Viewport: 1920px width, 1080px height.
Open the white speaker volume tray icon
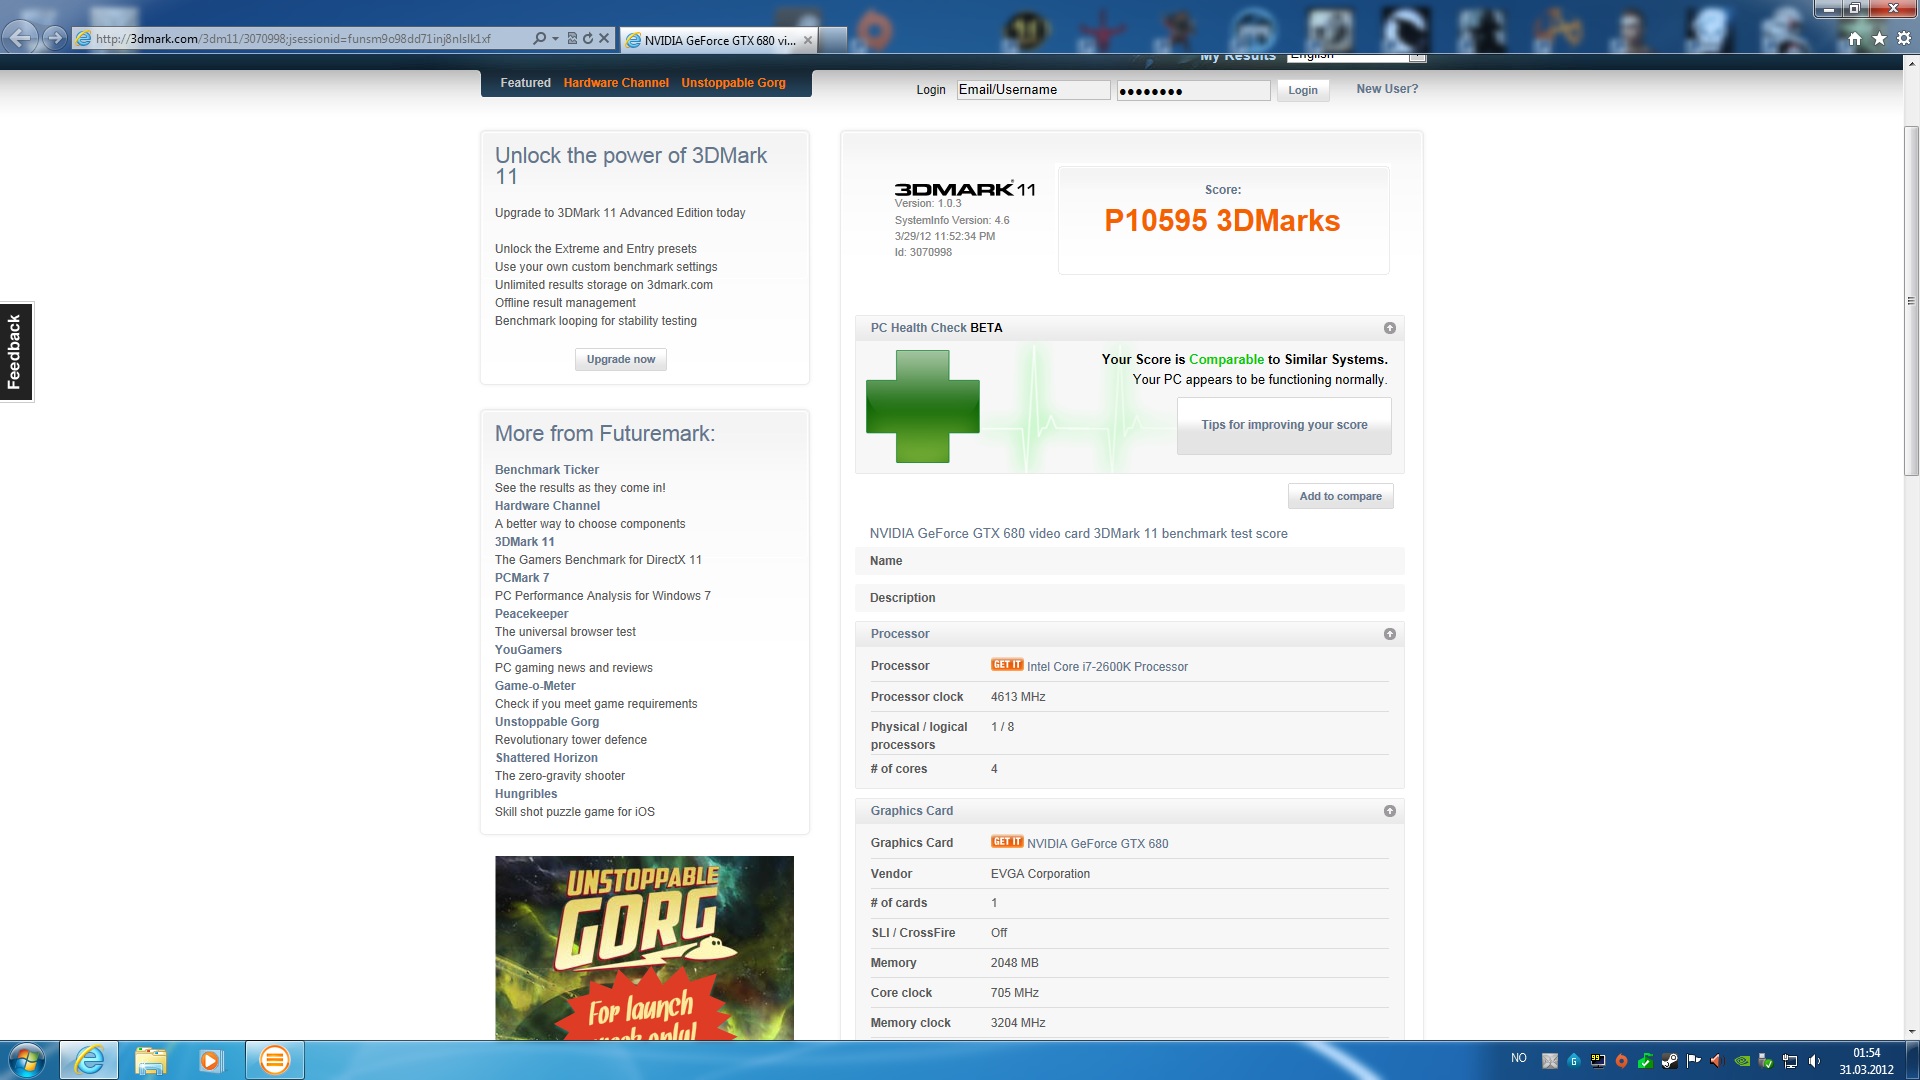click(x=1814, y=1061)
